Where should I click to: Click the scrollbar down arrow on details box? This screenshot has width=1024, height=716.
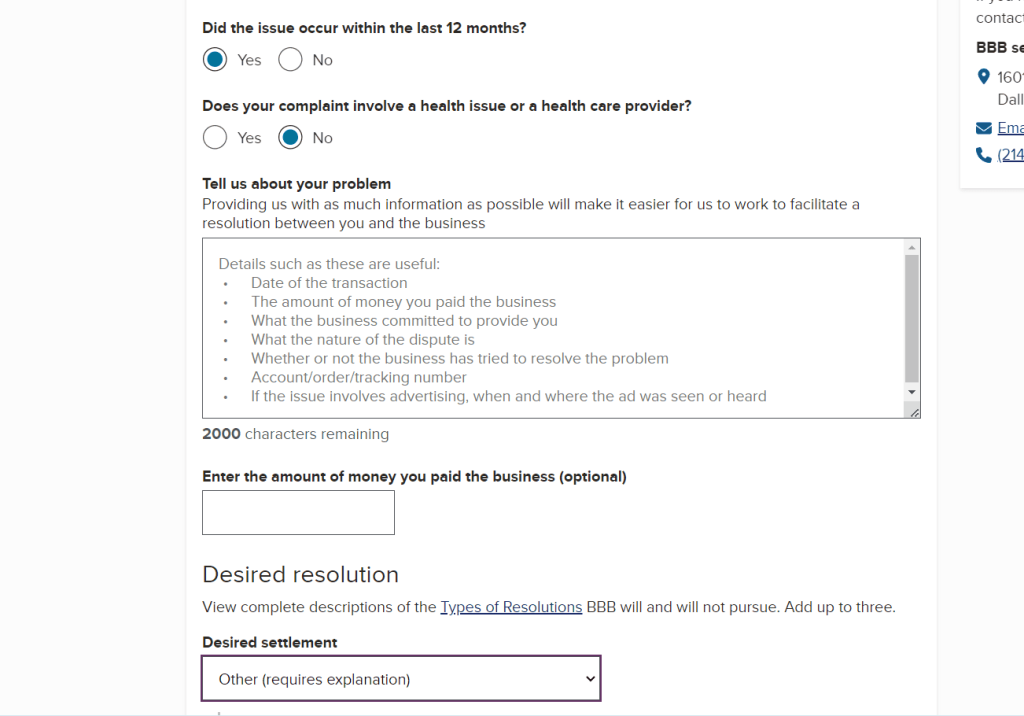coord(912,390)
